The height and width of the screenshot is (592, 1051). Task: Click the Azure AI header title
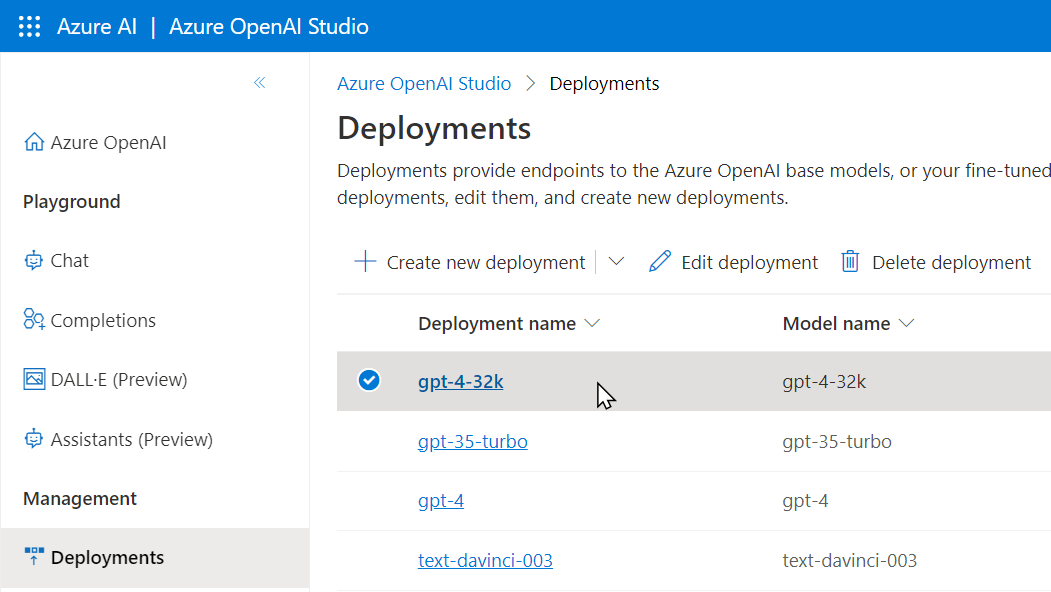click(x=97, y=26)
